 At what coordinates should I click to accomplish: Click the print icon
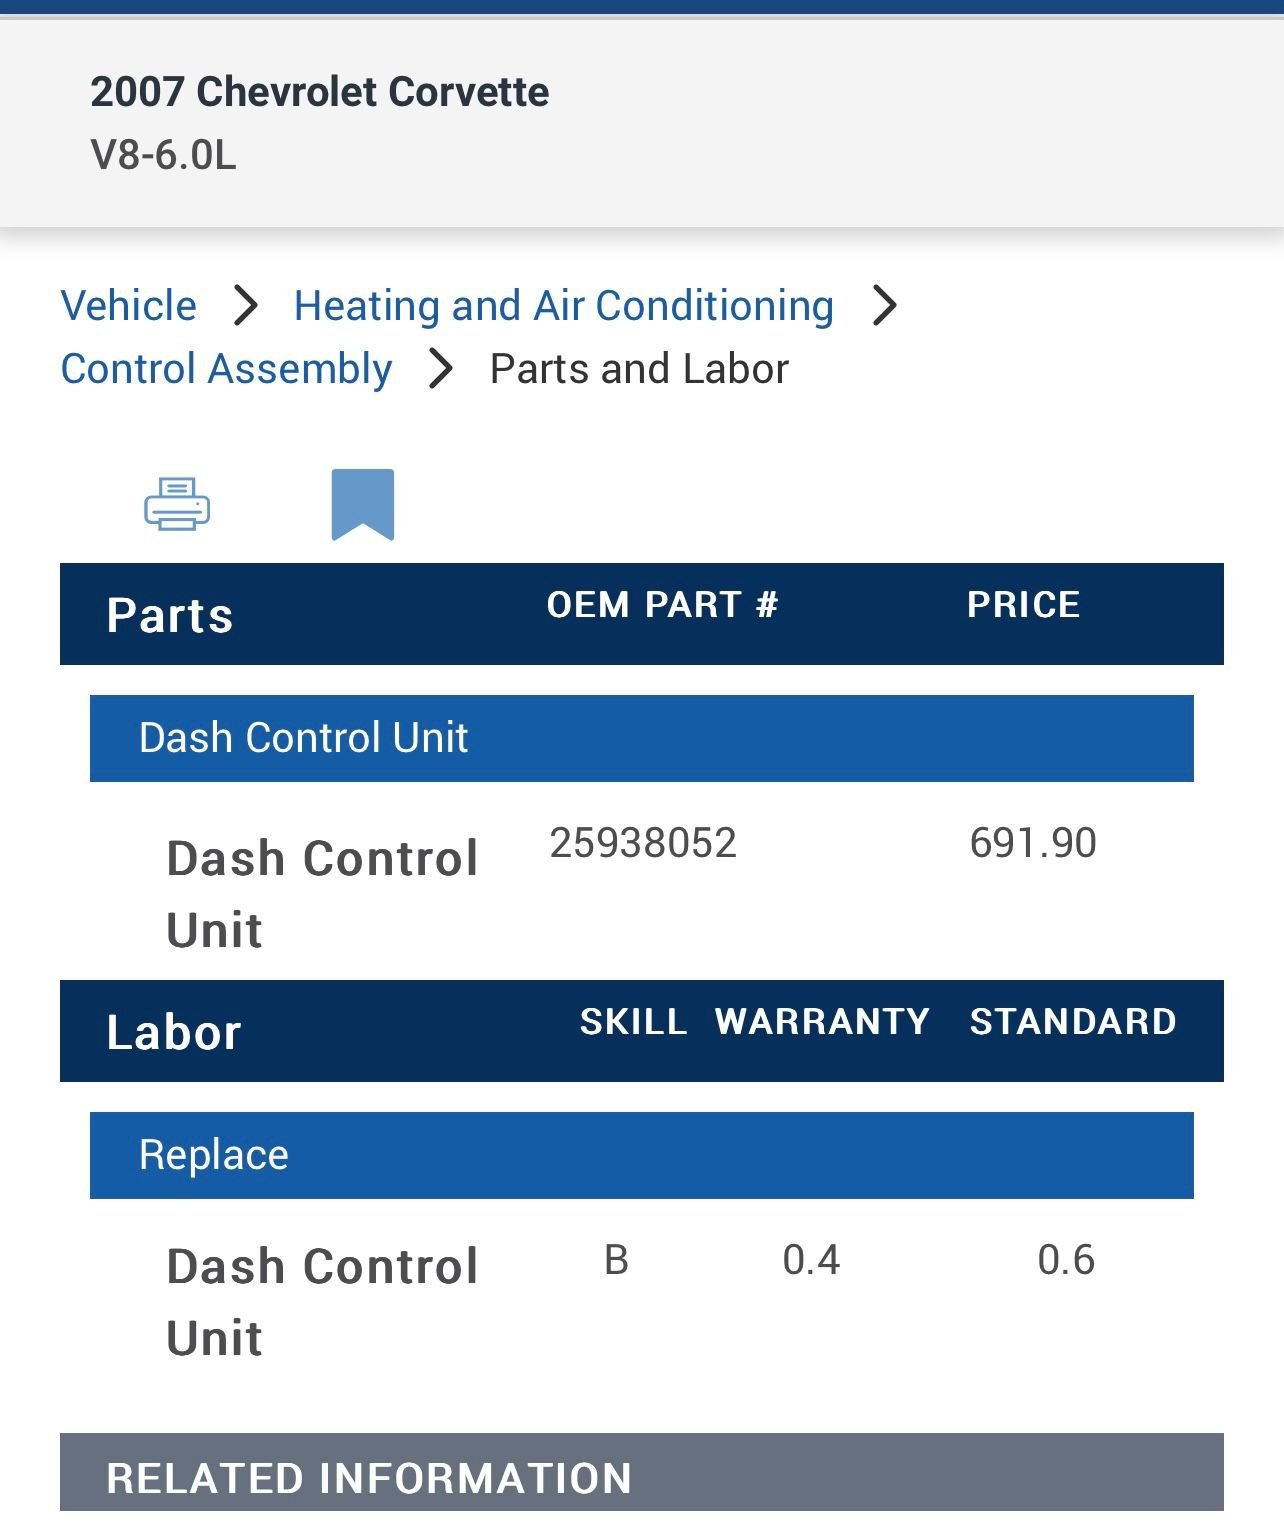coord(177,503)
